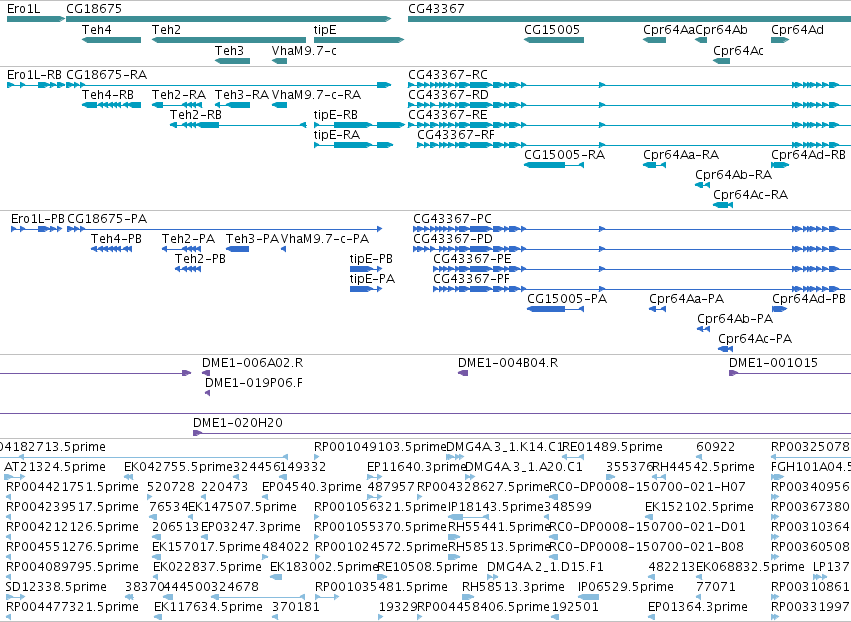851x622 pixels.
Task: Select transcript label CG43367-RF
Action: 456,135
